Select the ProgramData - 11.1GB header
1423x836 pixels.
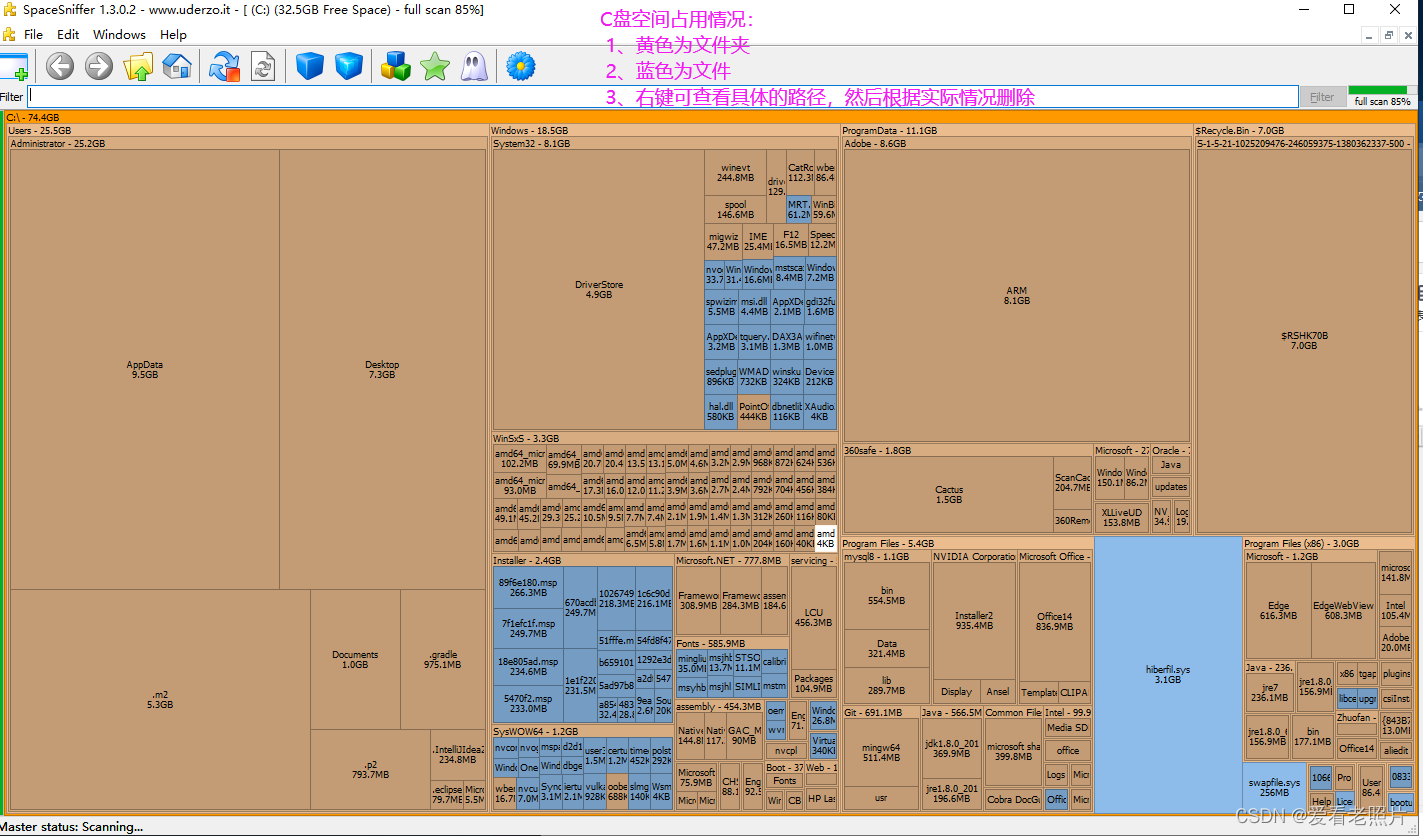tap(1017, 131)
